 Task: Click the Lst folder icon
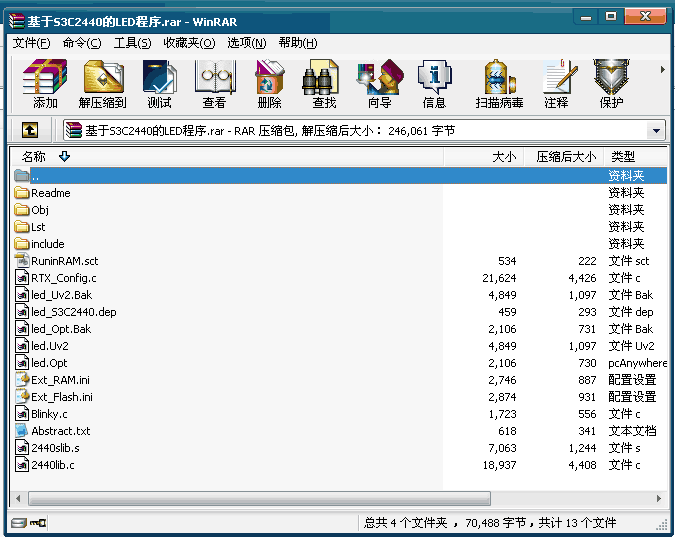pyautogui.click(x=22, y=227)
